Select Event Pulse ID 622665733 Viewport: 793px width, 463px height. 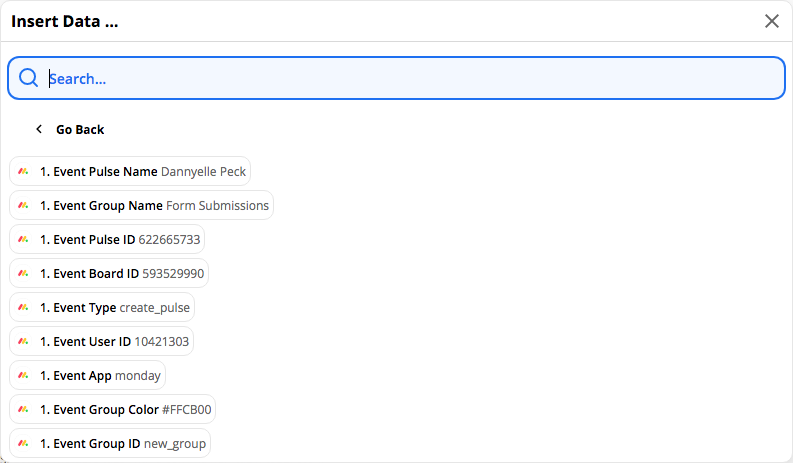107,239
